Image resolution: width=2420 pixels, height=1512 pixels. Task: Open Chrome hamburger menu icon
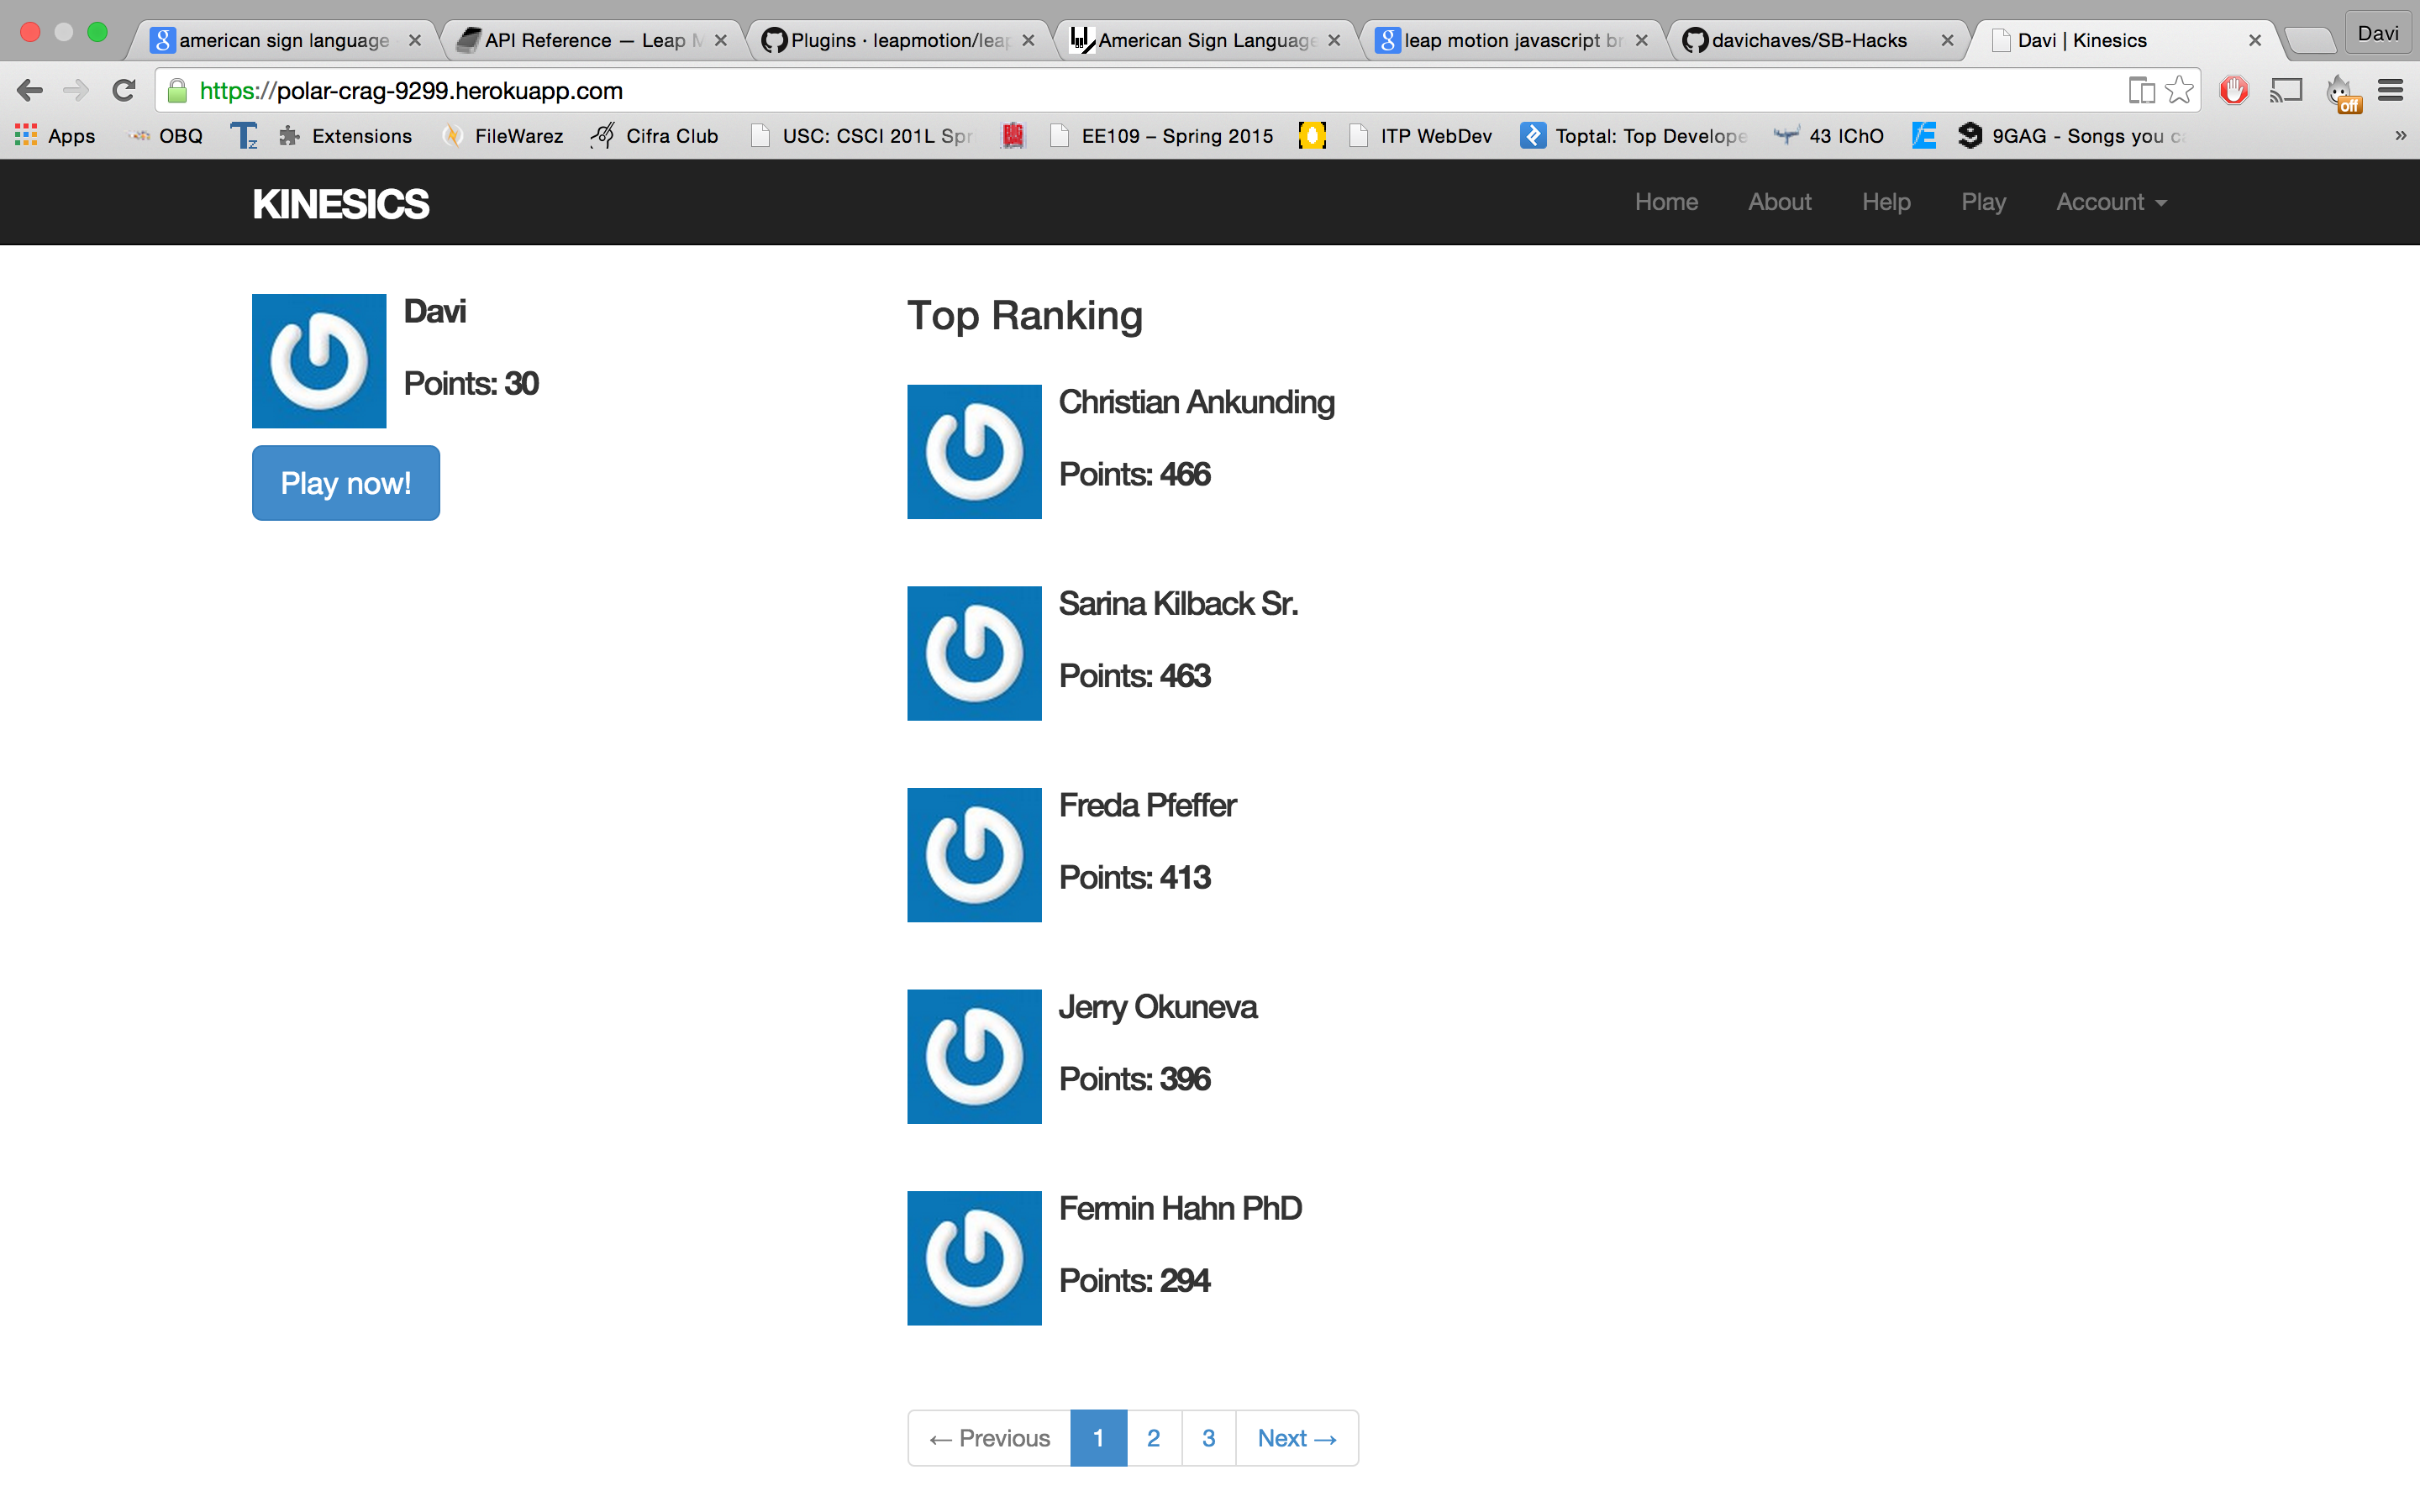pos(2390,91)
